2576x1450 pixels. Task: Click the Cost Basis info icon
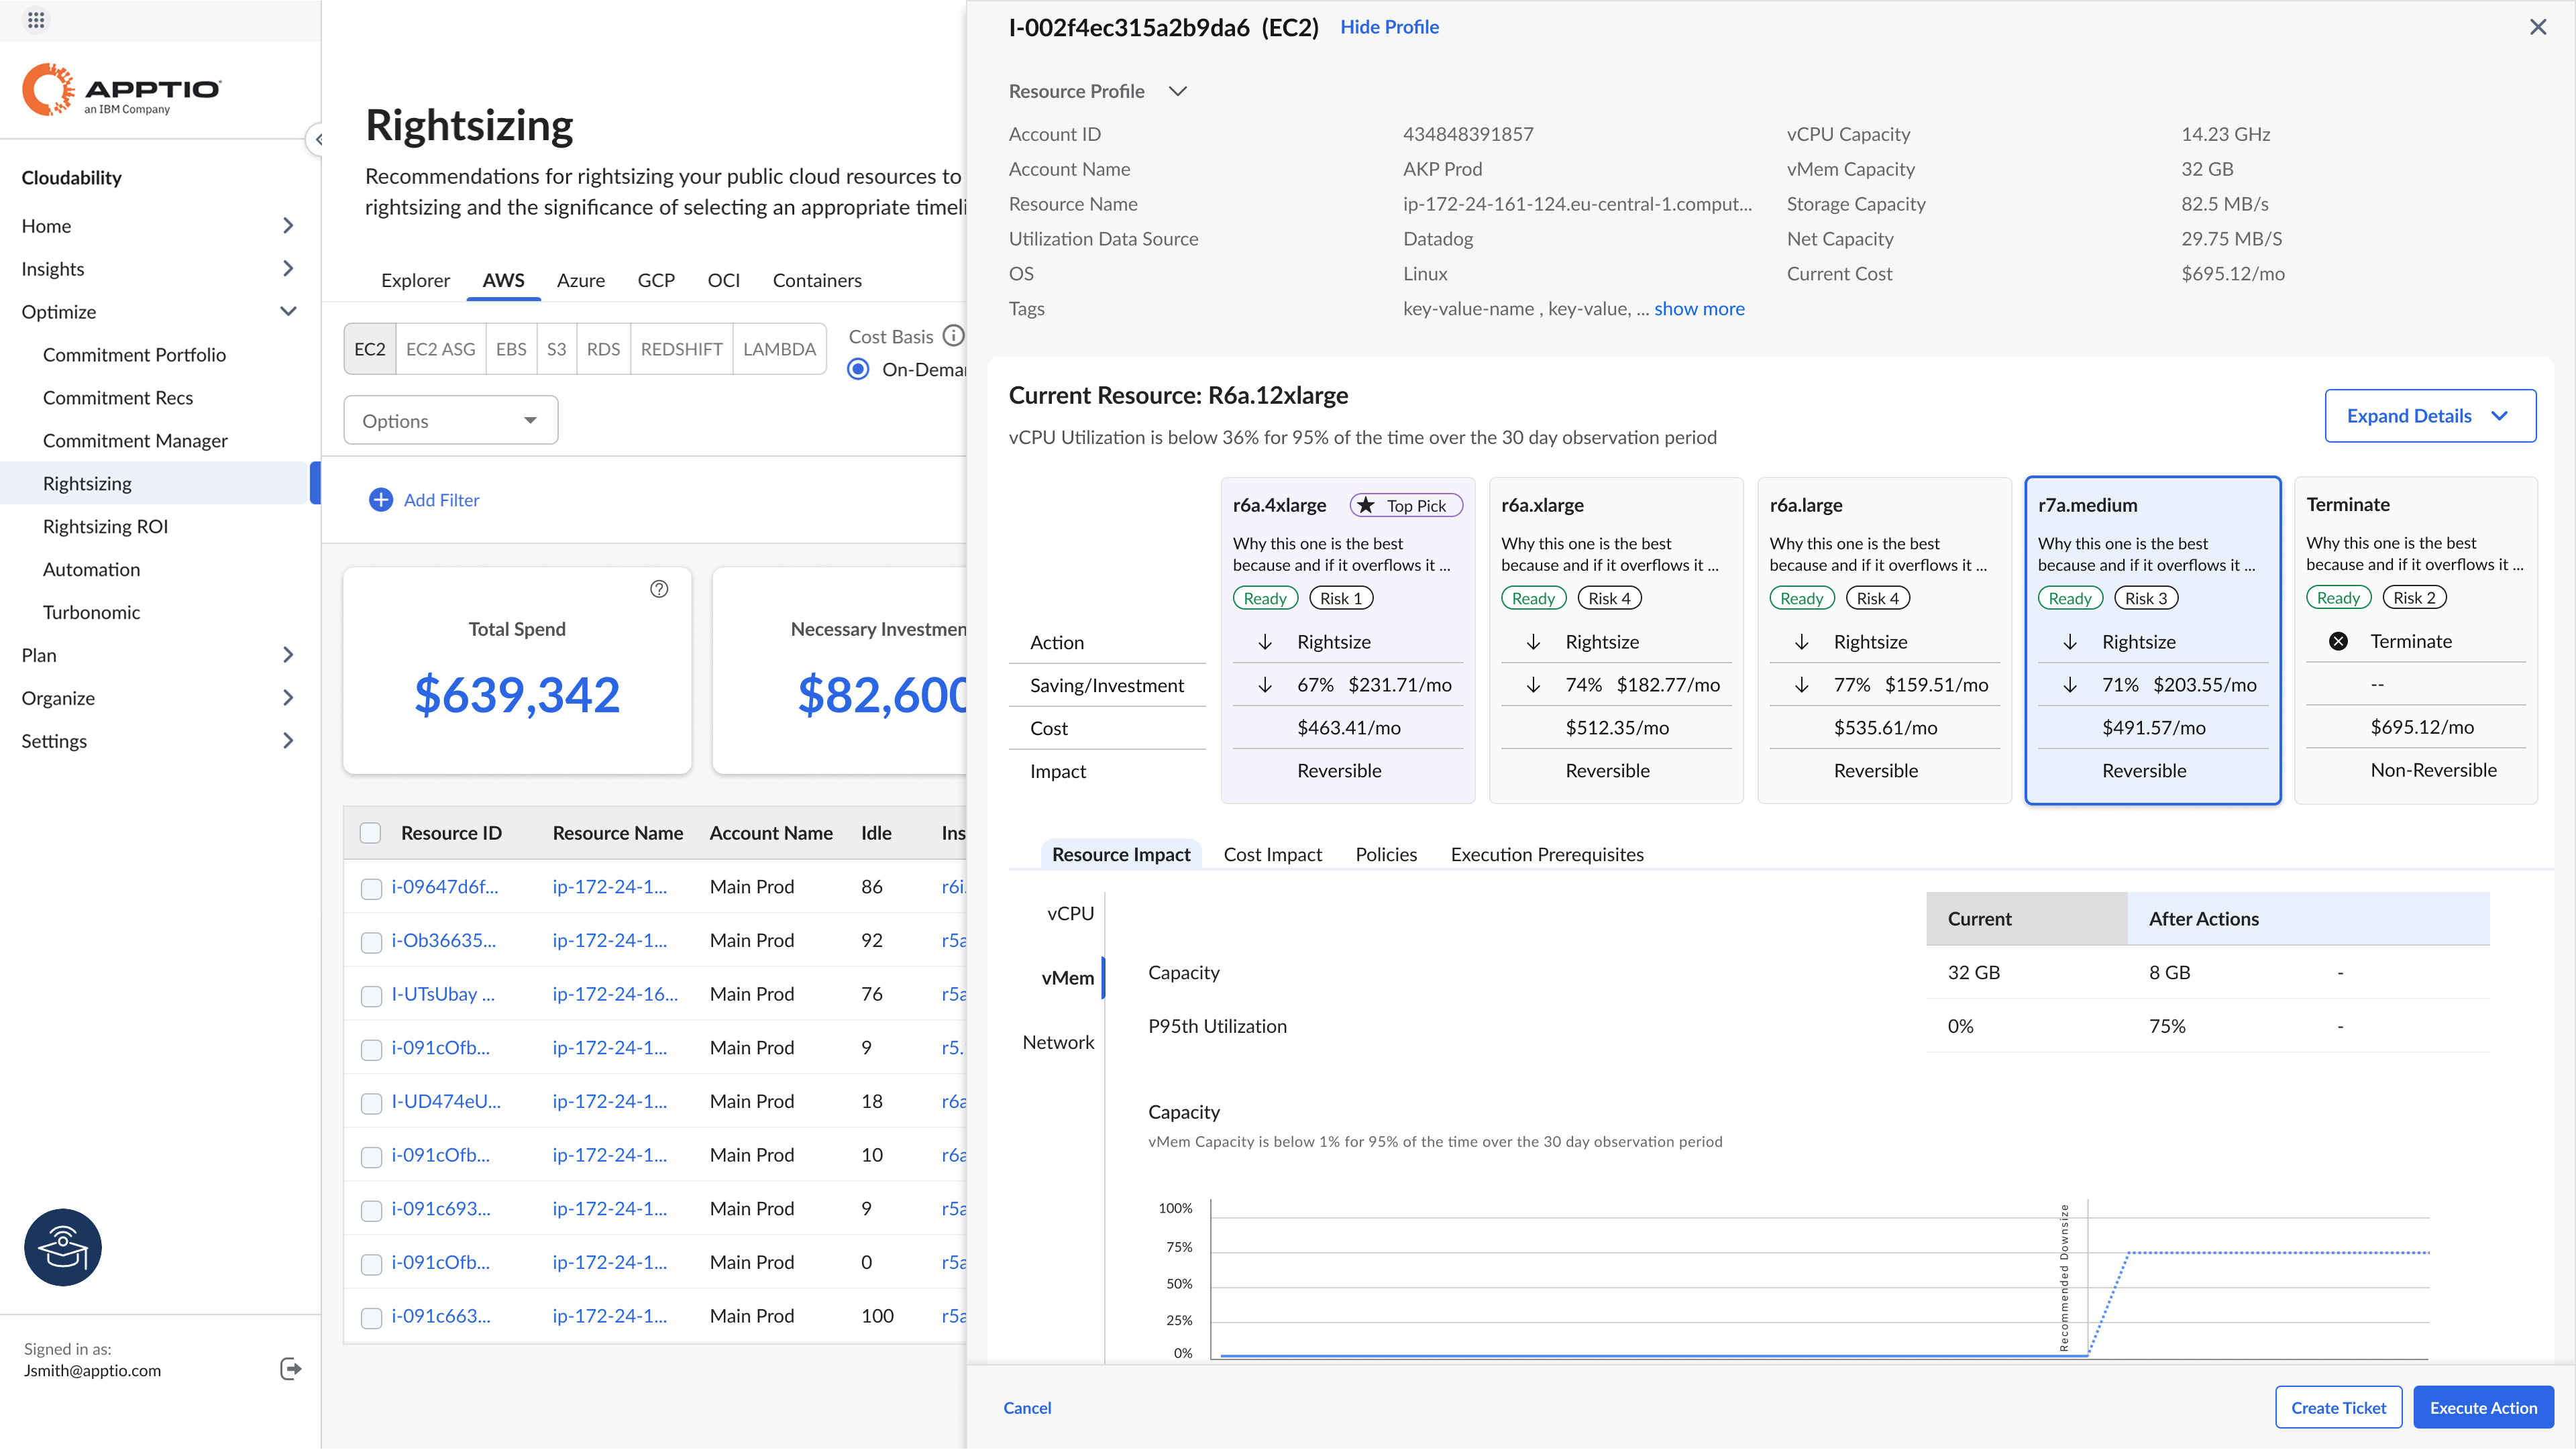click(953, 336)
